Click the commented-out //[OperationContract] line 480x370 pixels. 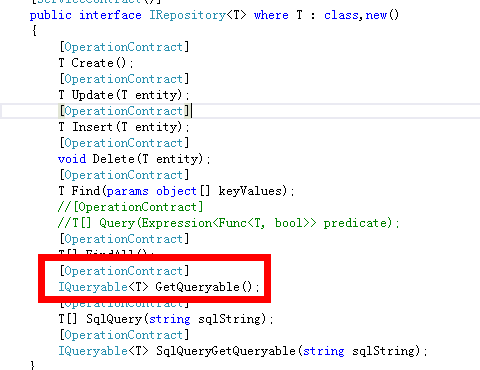130,207
